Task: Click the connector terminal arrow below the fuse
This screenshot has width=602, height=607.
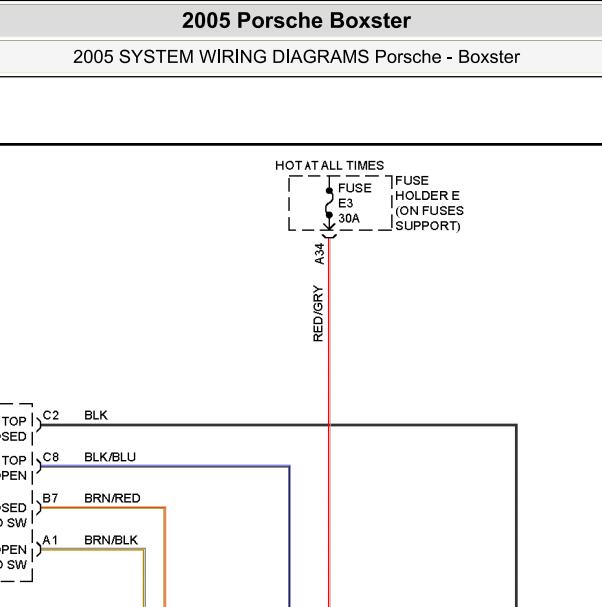Action: click(x=329, y=229)
